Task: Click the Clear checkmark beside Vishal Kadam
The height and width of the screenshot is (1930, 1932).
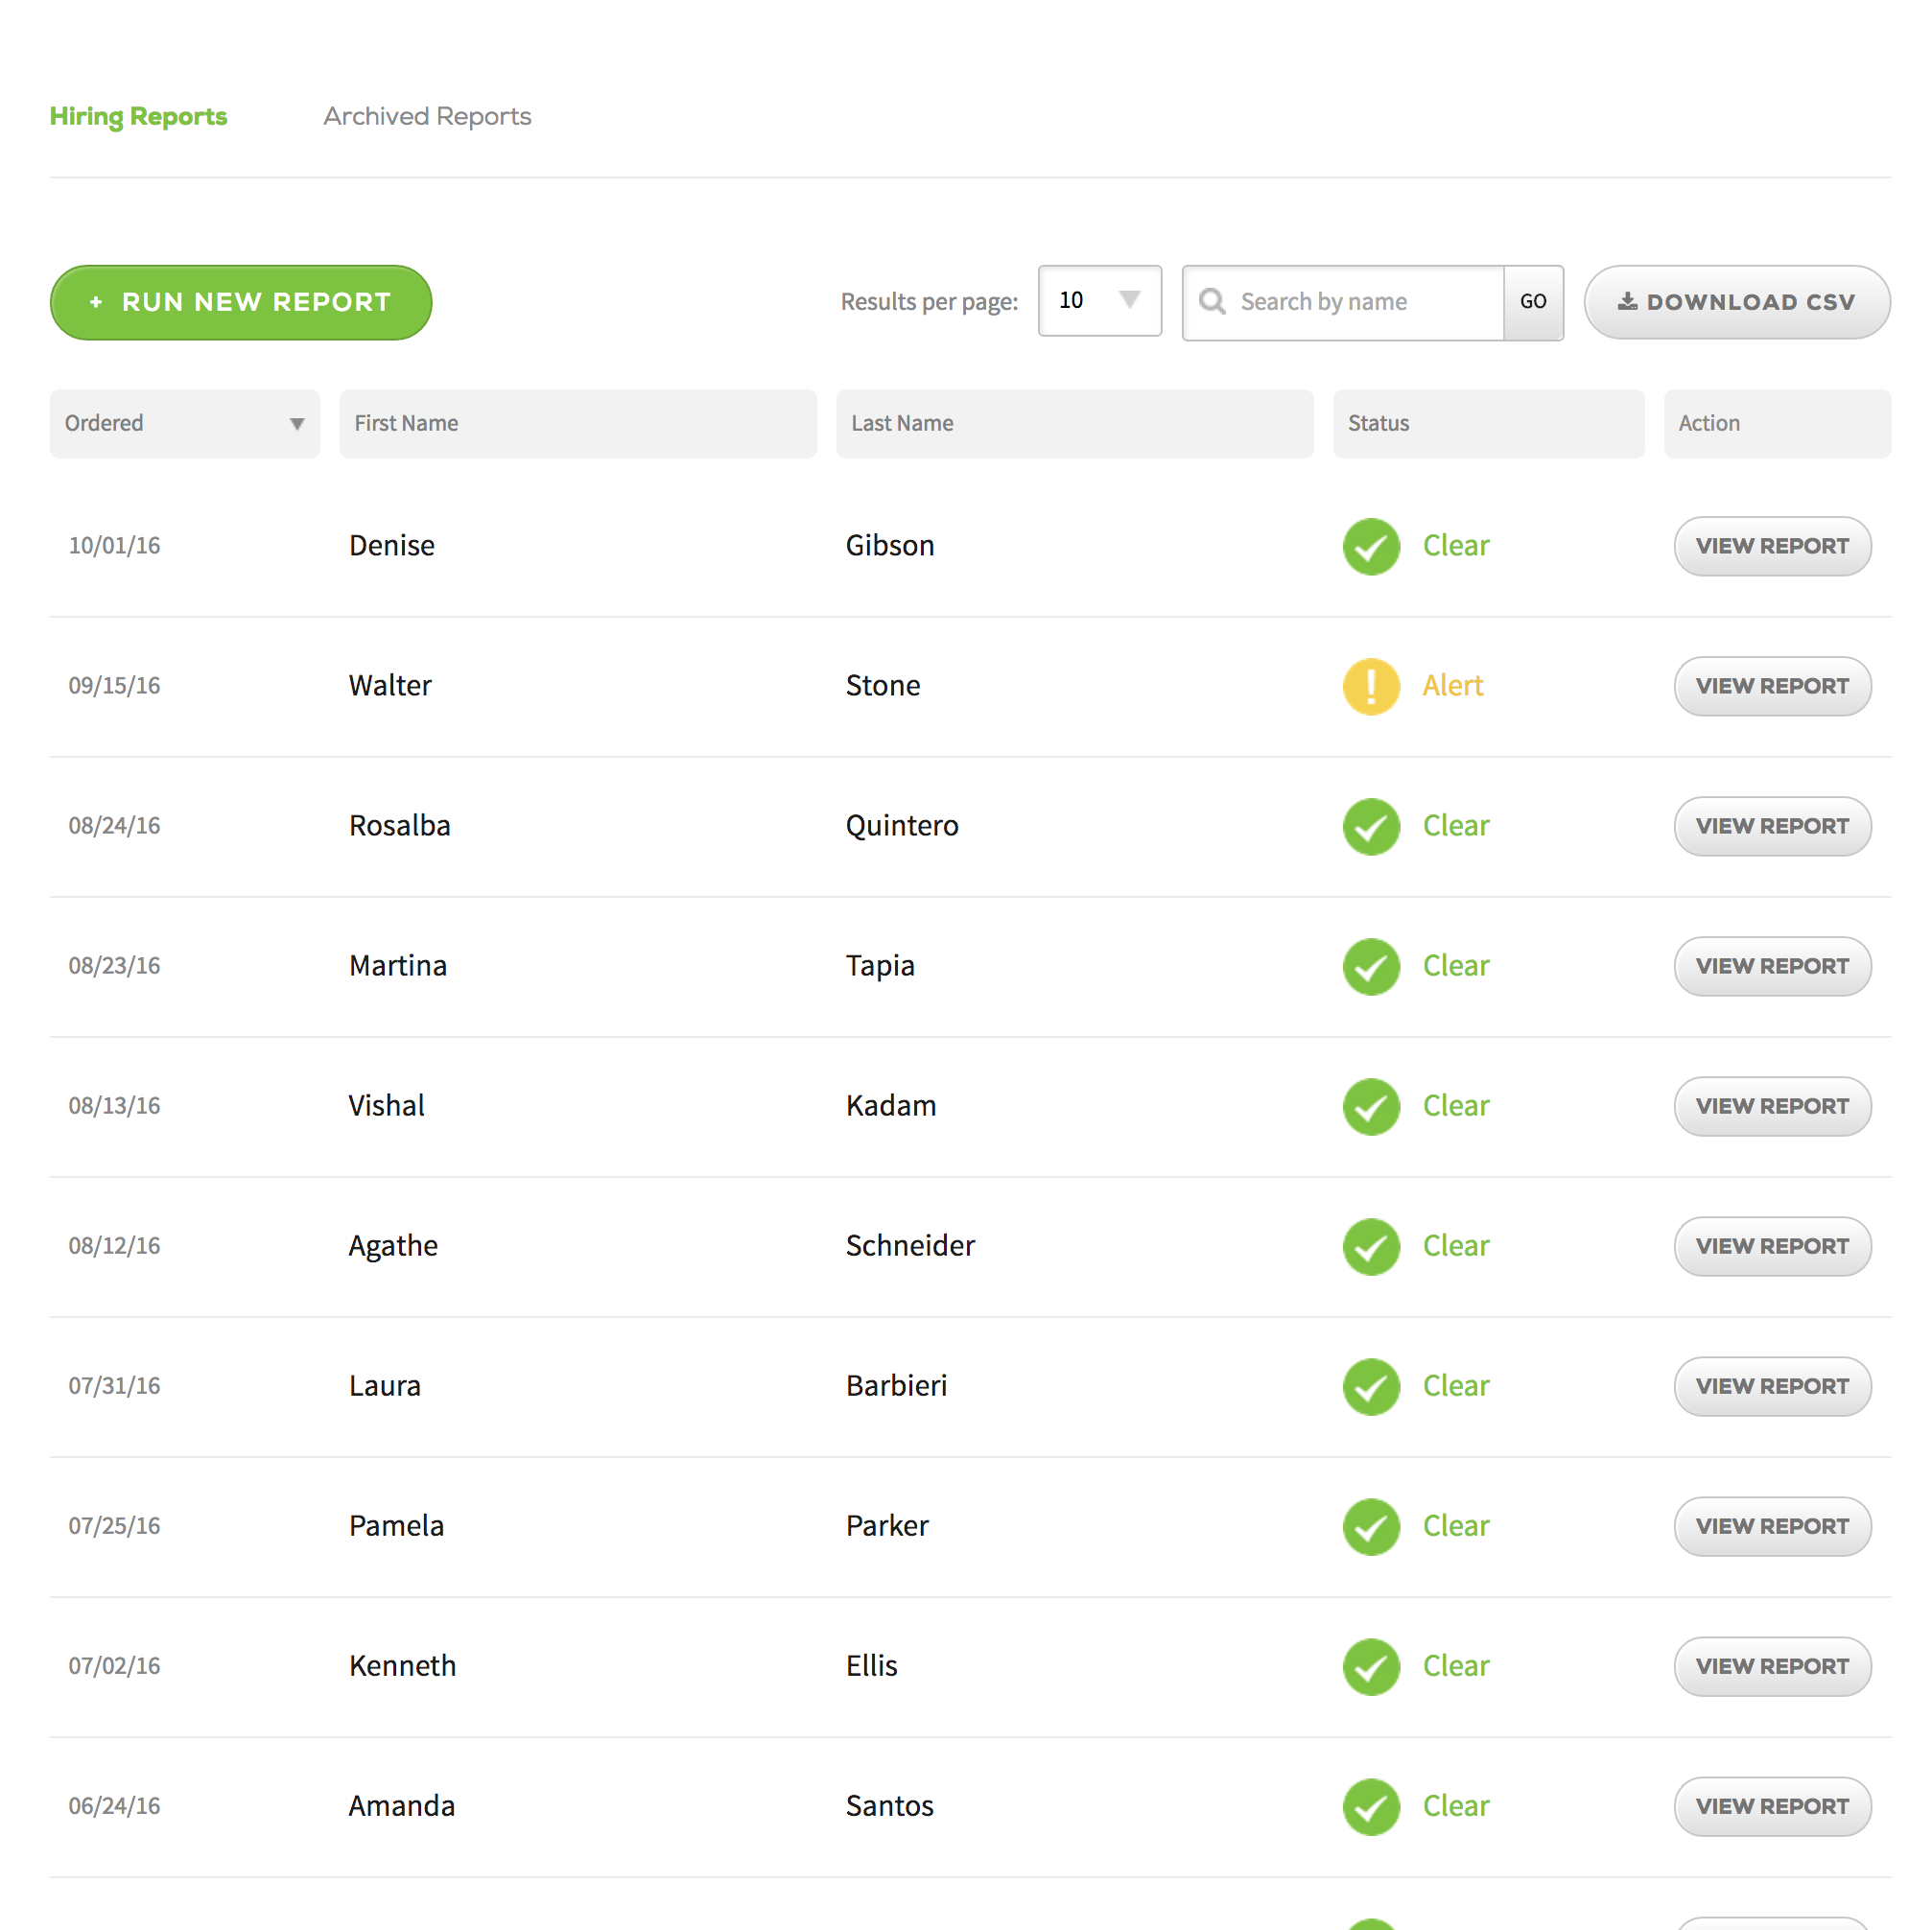Action: (x=1371, y=1107)
